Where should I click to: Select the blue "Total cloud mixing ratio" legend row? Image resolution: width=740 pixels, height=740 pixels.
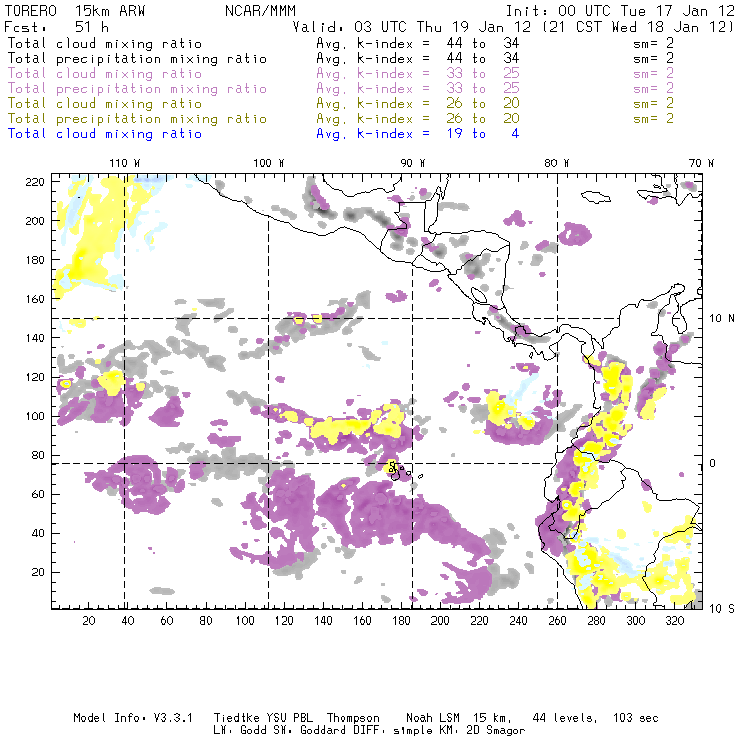tap(105, 134)
